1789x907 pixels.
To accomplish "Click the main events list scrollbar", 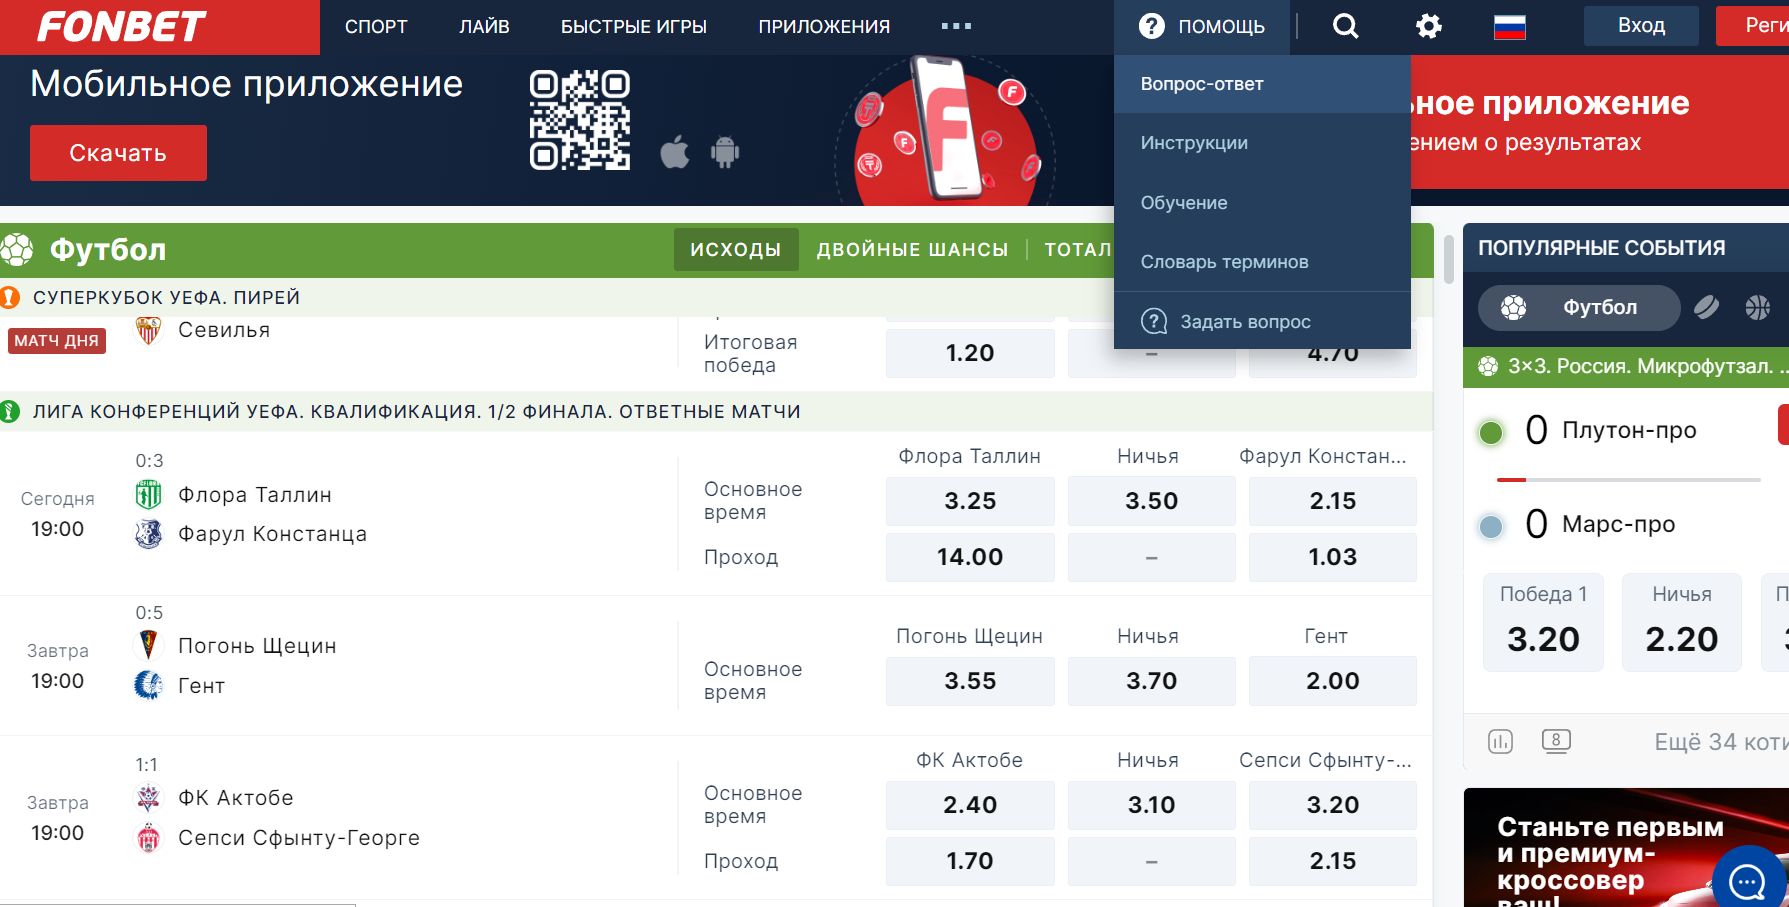I will (x=1448, y=260).
